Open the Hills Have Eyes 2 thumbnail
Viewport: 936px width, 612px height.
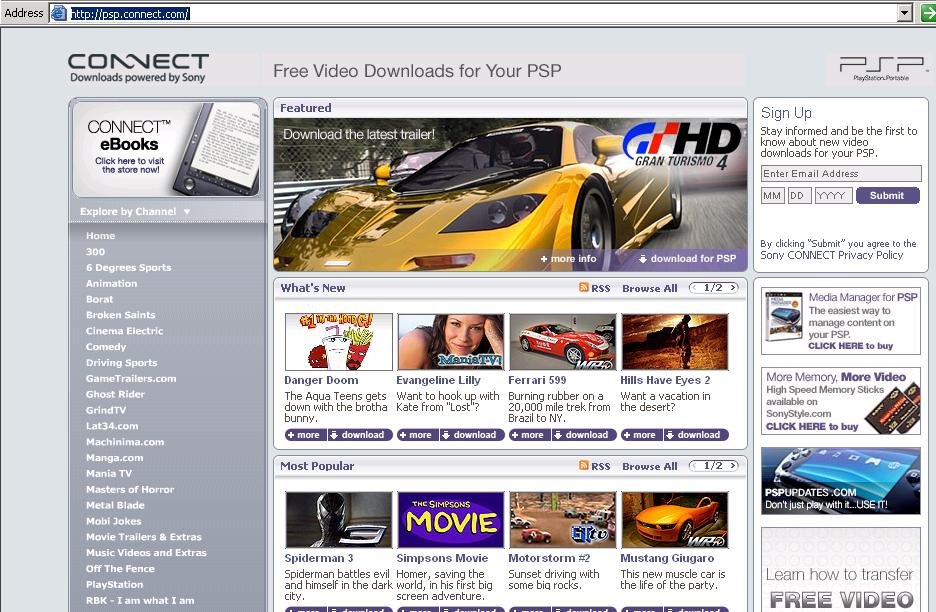[675, 342]
